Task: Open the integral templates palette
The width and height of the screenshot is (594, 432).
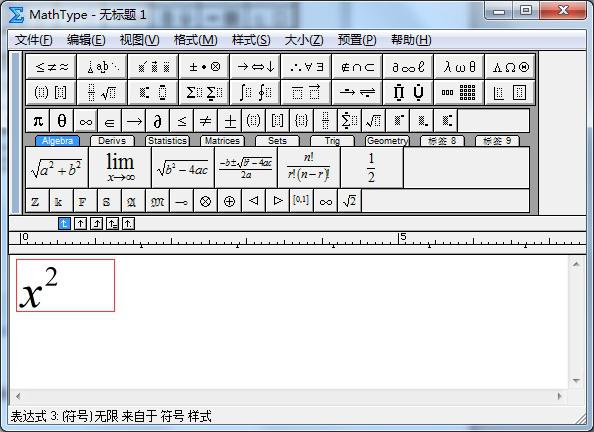Action: click(255, 92)
